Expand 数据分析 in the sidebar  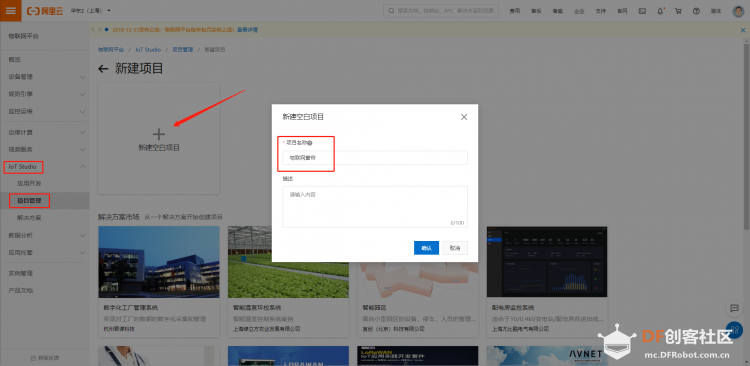point(44,235)
